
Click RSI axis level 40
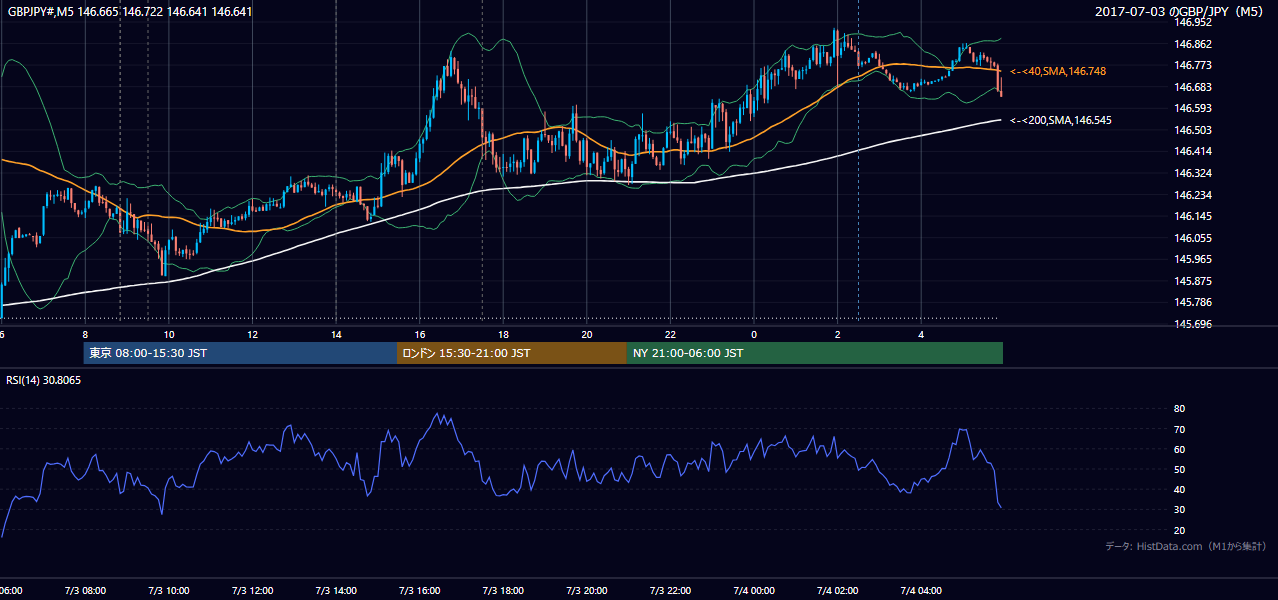coord(1179,489)
